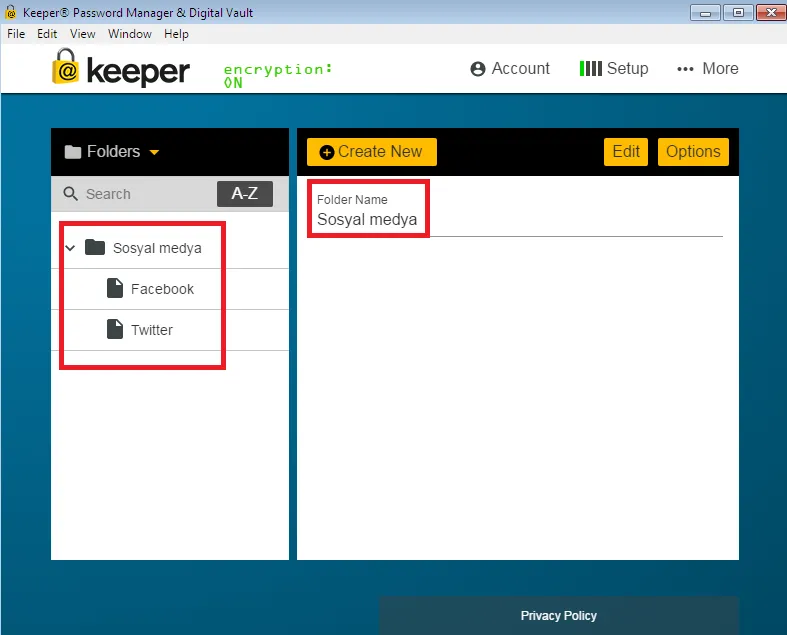Minimize the Keeper window
Screen dimensions: 787x635
[x=705, y=13]
